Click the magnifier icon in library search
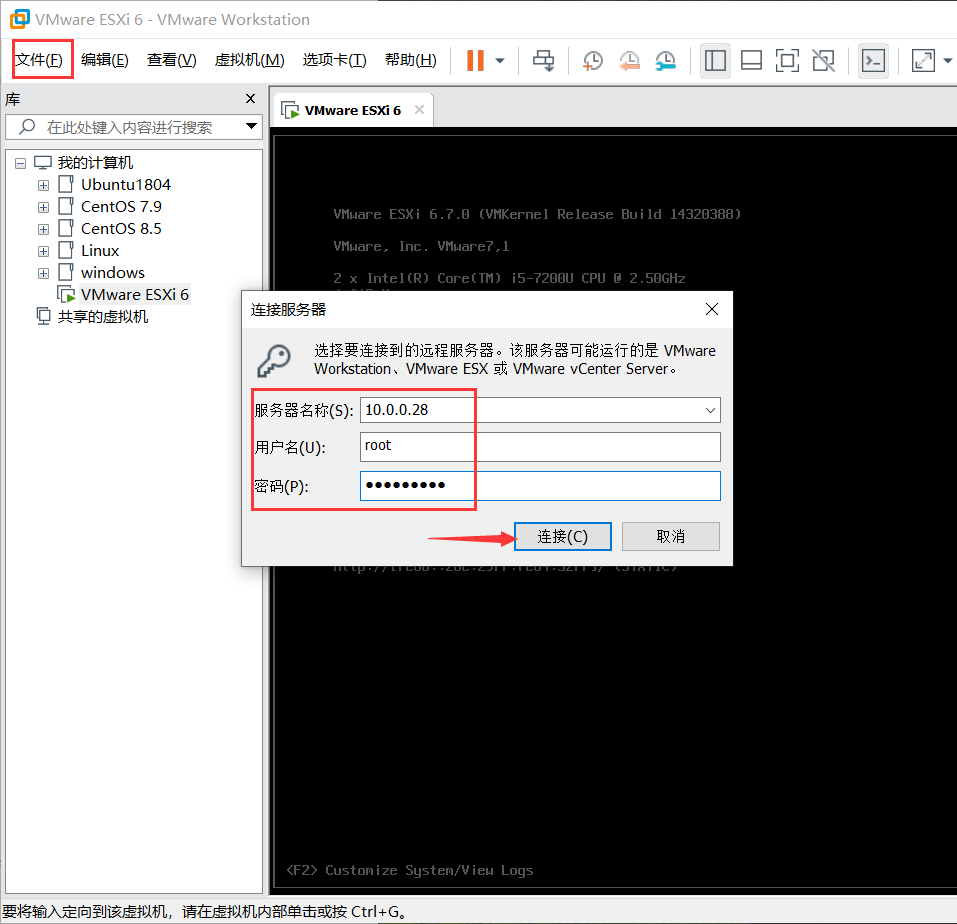Viewport: 957px width, 924px height. click(27, 126)
